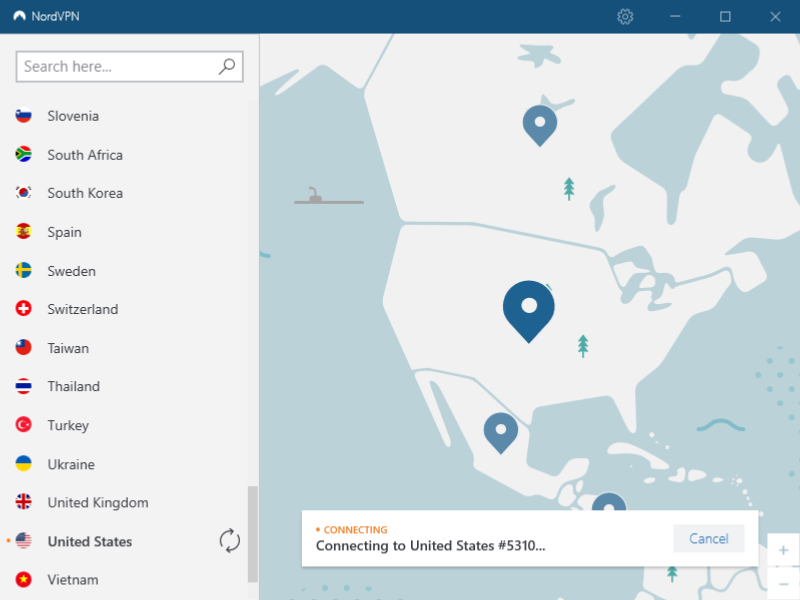This screenshot has height=600, width=800.
Task: Click the Switzerland flag icon
Action: click(23, 309)
